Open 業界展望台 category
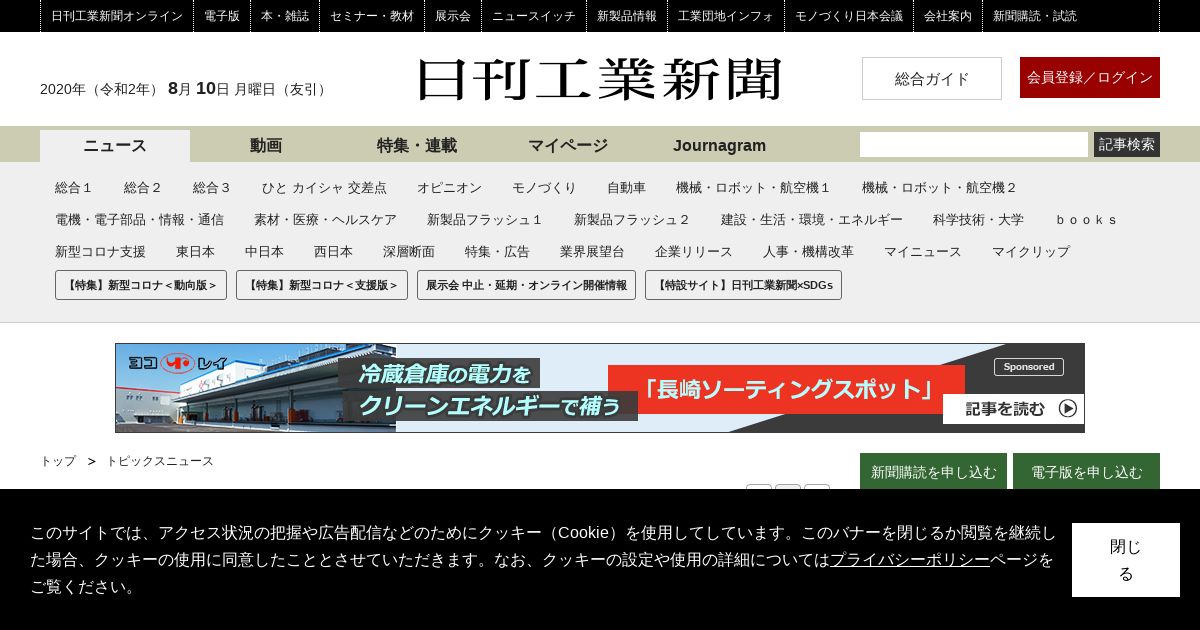 pos(592,252)
